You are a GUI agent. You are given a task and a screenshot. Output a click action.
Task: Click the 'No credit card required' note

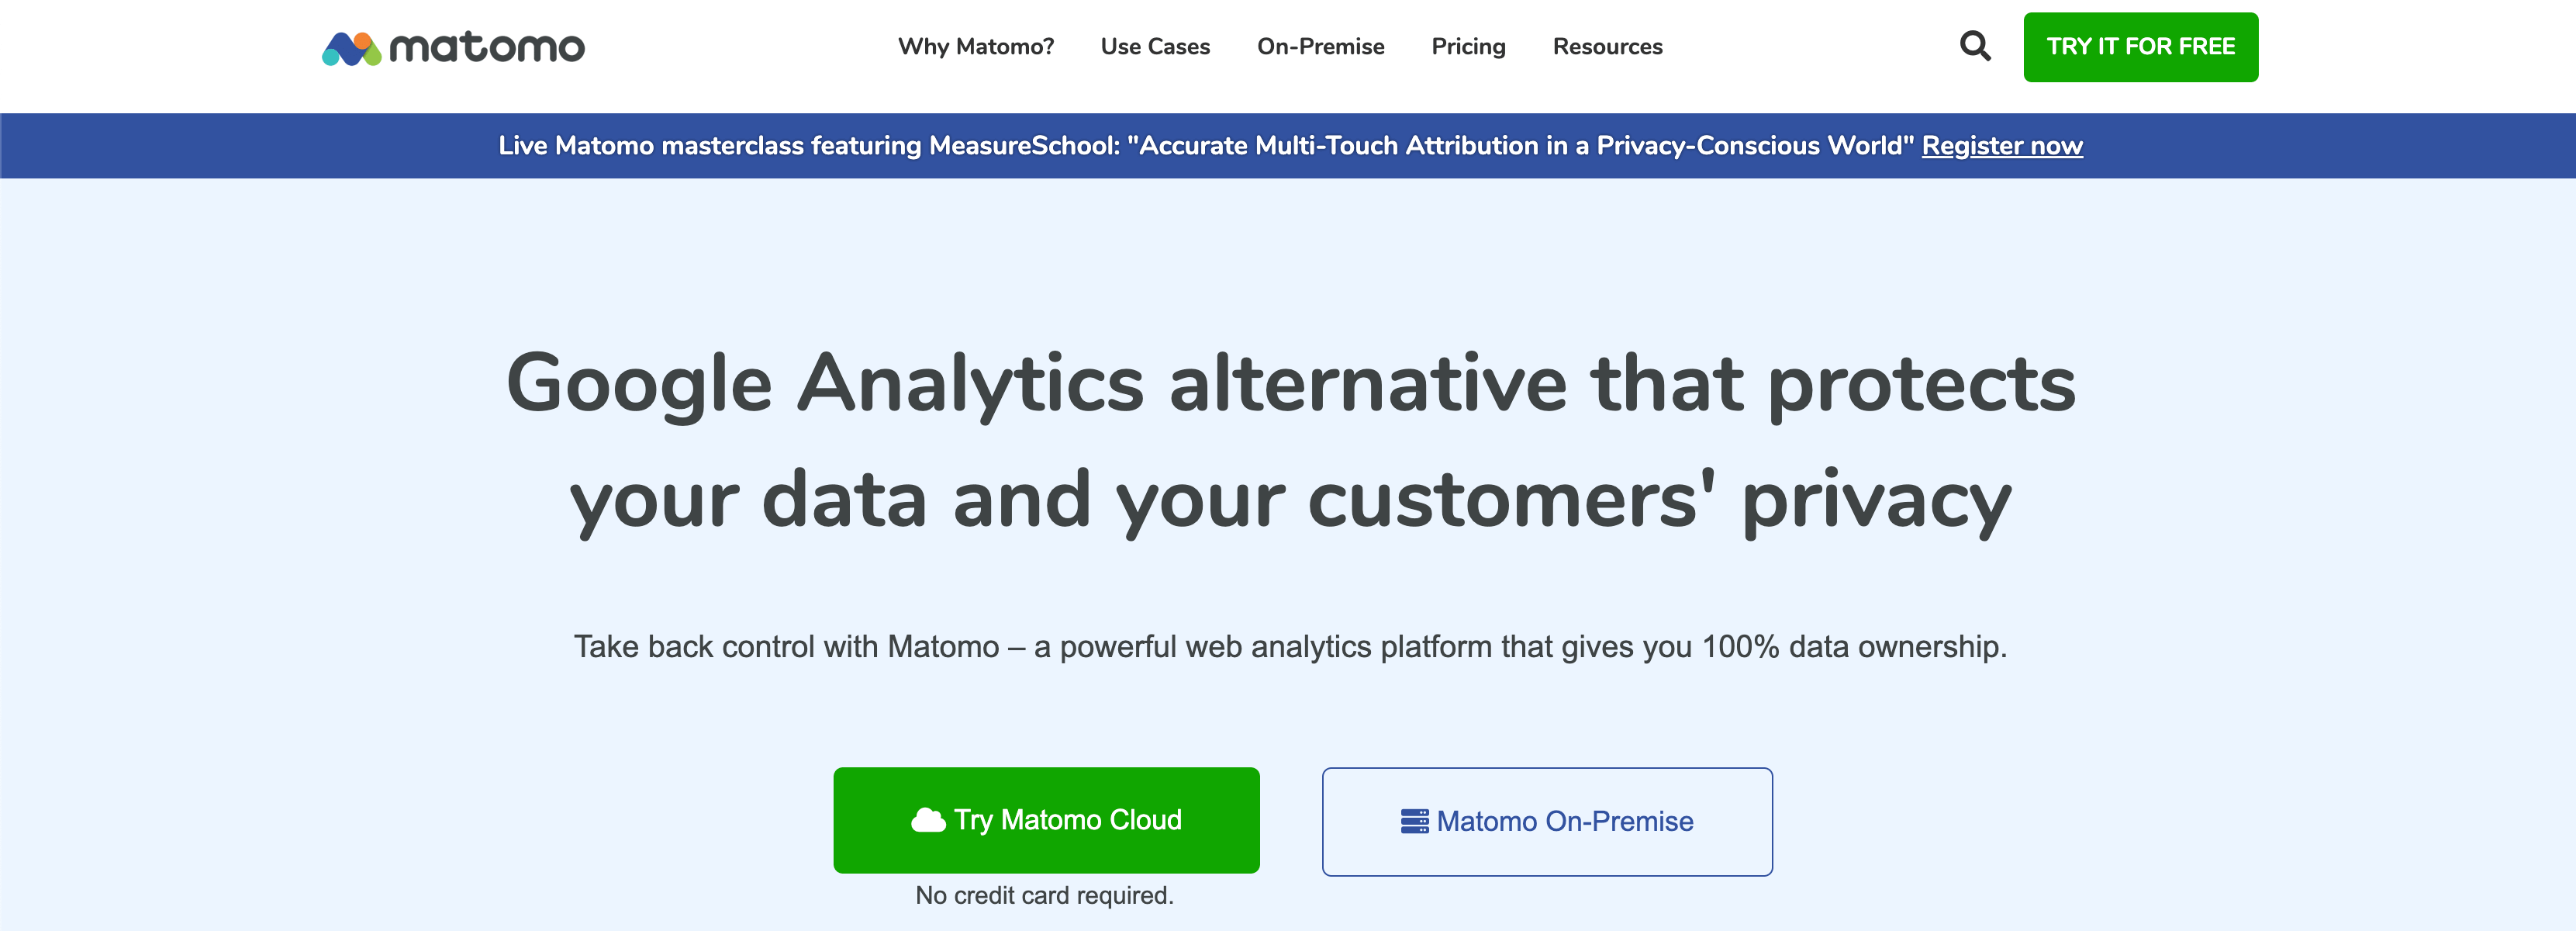tap(1044, 895)
